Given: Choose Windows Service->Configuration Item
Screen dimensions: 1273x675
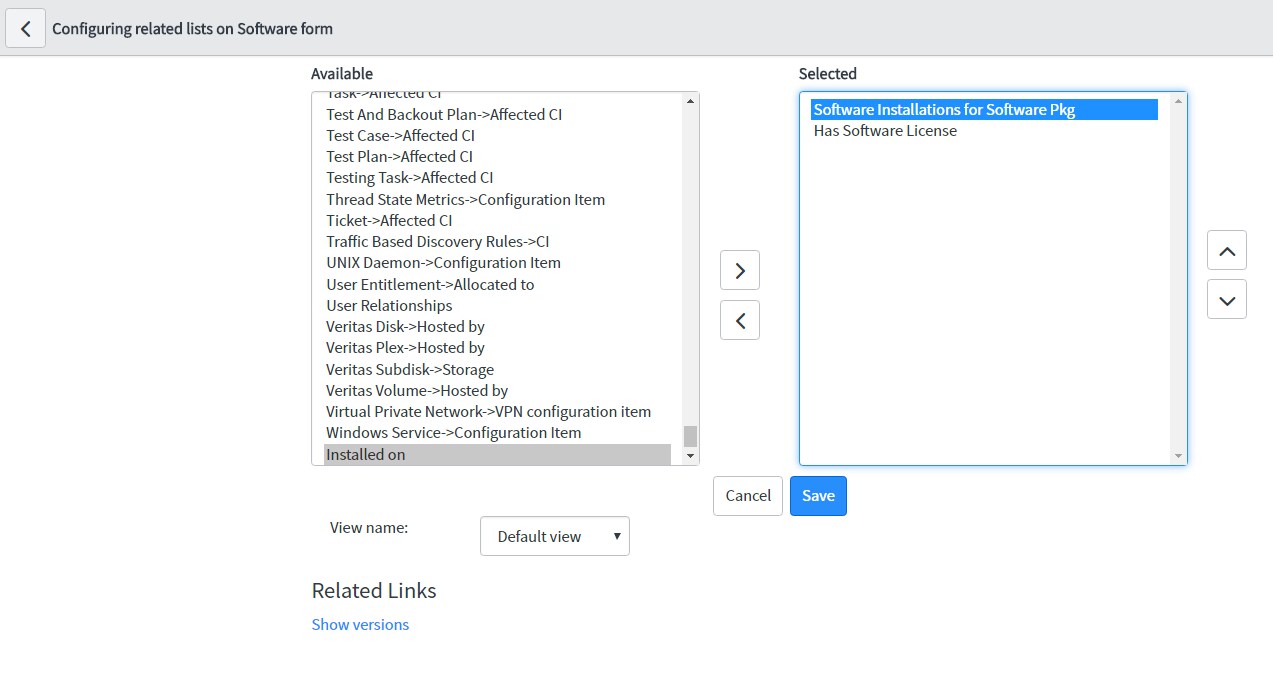Looking at the screenshot, I should pyautogui.click(x=453, y=433).
